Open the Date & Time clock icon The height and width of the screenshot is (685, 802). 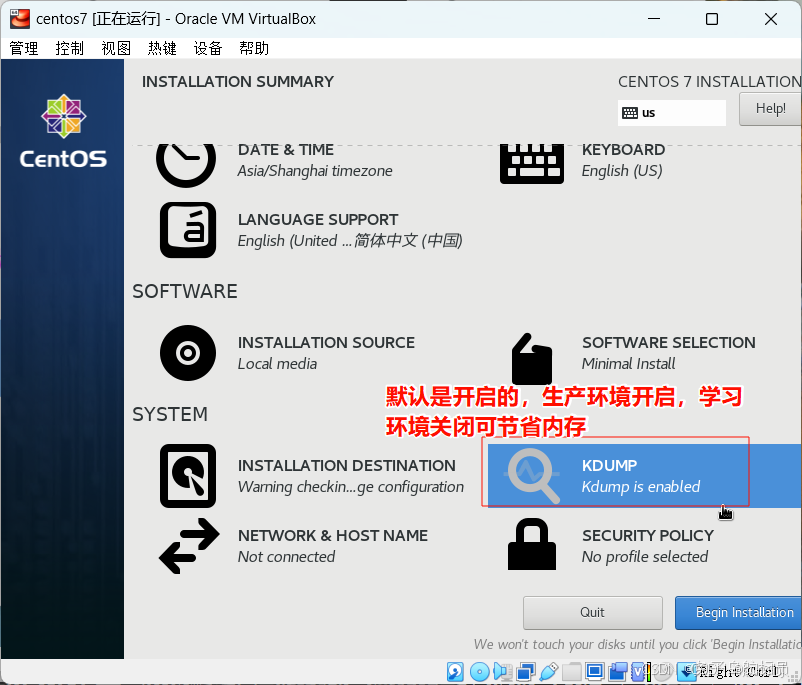coord(186,164)
